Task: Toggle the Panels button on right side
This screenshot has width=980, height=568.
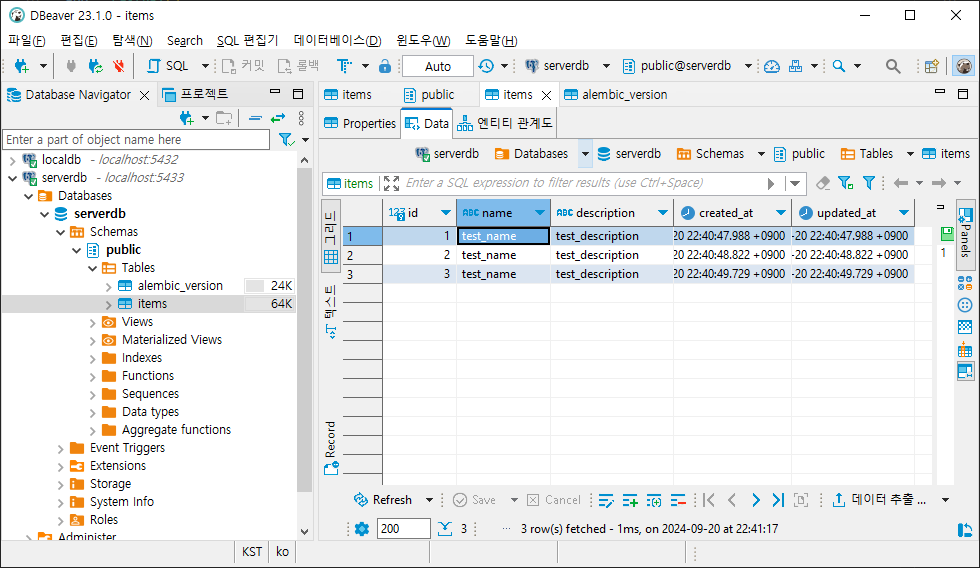Action: tap(965, 233)
